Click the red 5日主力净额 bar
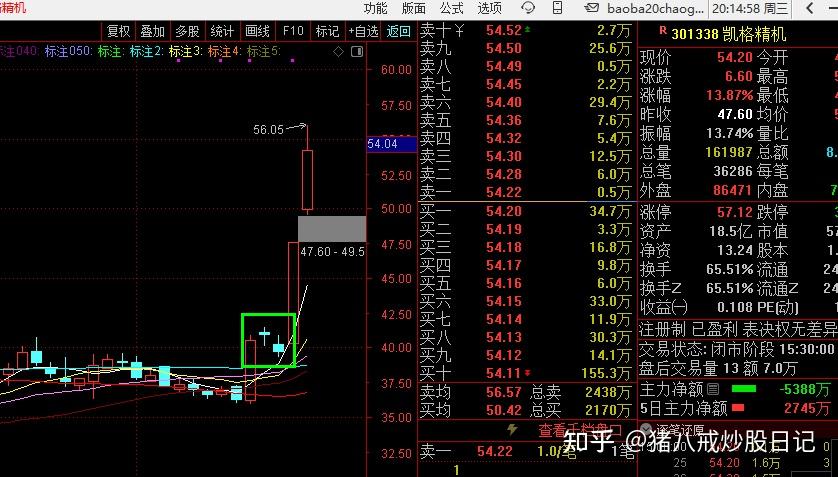 738,408
